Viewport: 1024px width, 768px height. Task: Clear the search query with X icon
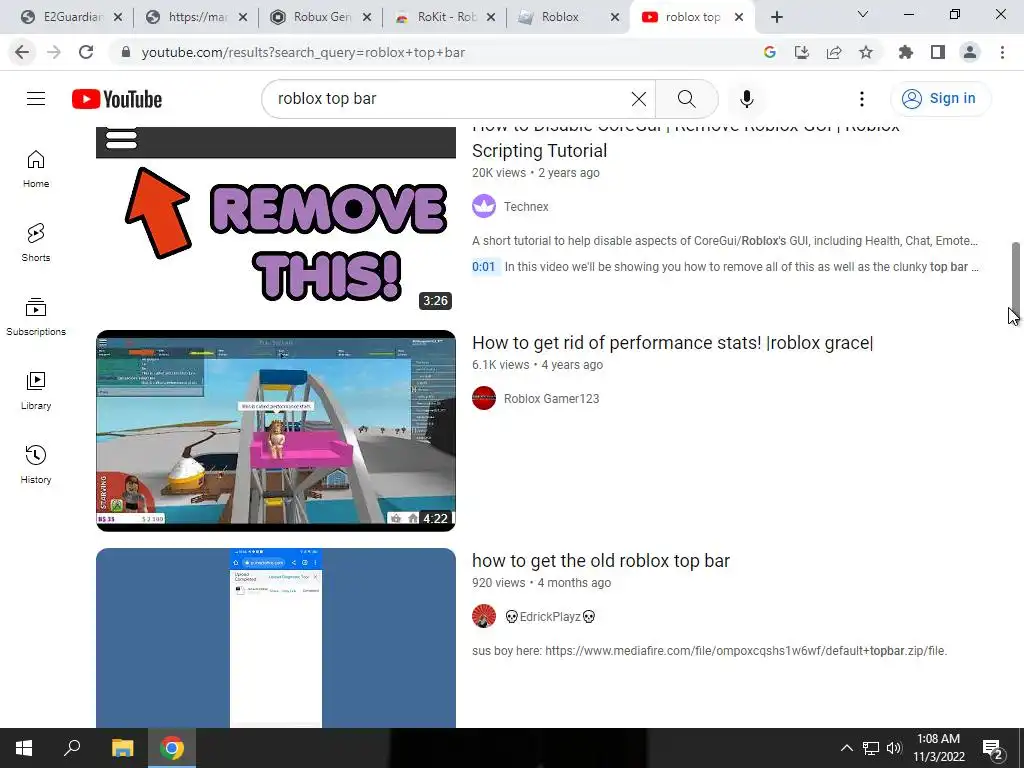(639, 99)
